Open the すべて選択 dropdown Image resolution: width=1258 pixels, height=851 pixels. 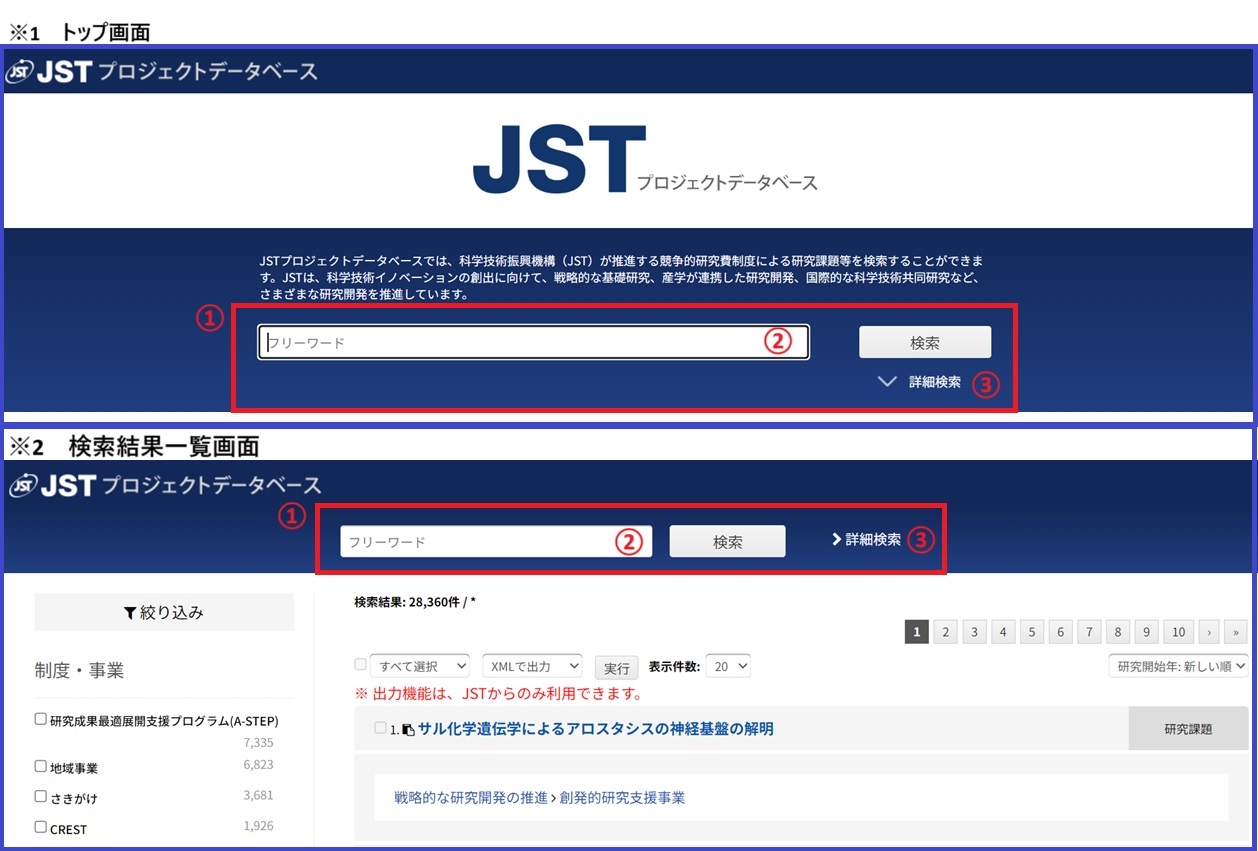[420, 666]
